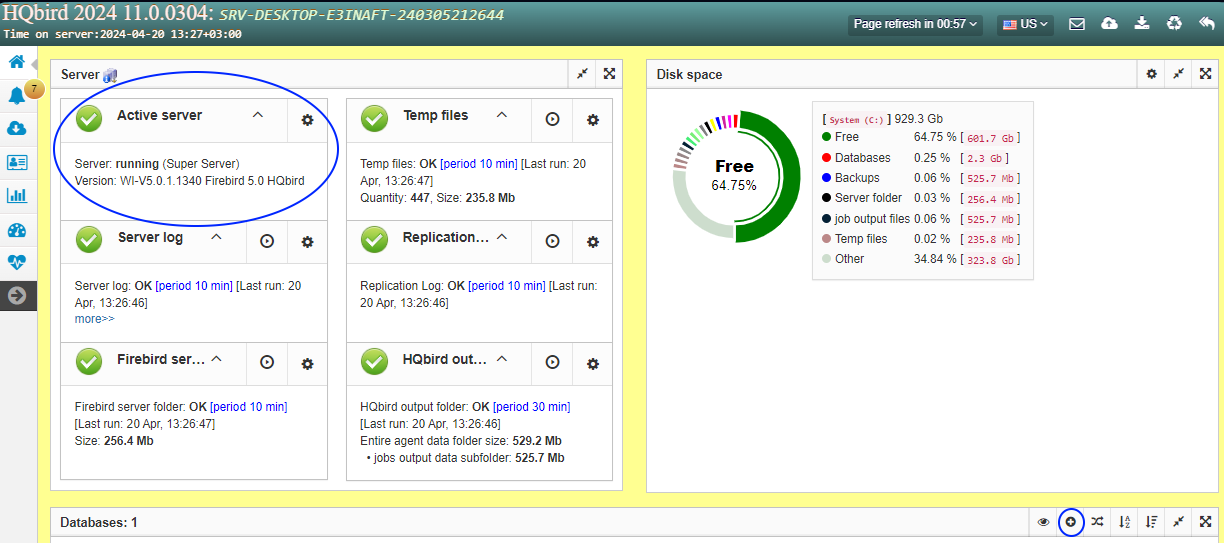Collapse the Disk space panel
Screen dimensions: 1224x543
1179,74
